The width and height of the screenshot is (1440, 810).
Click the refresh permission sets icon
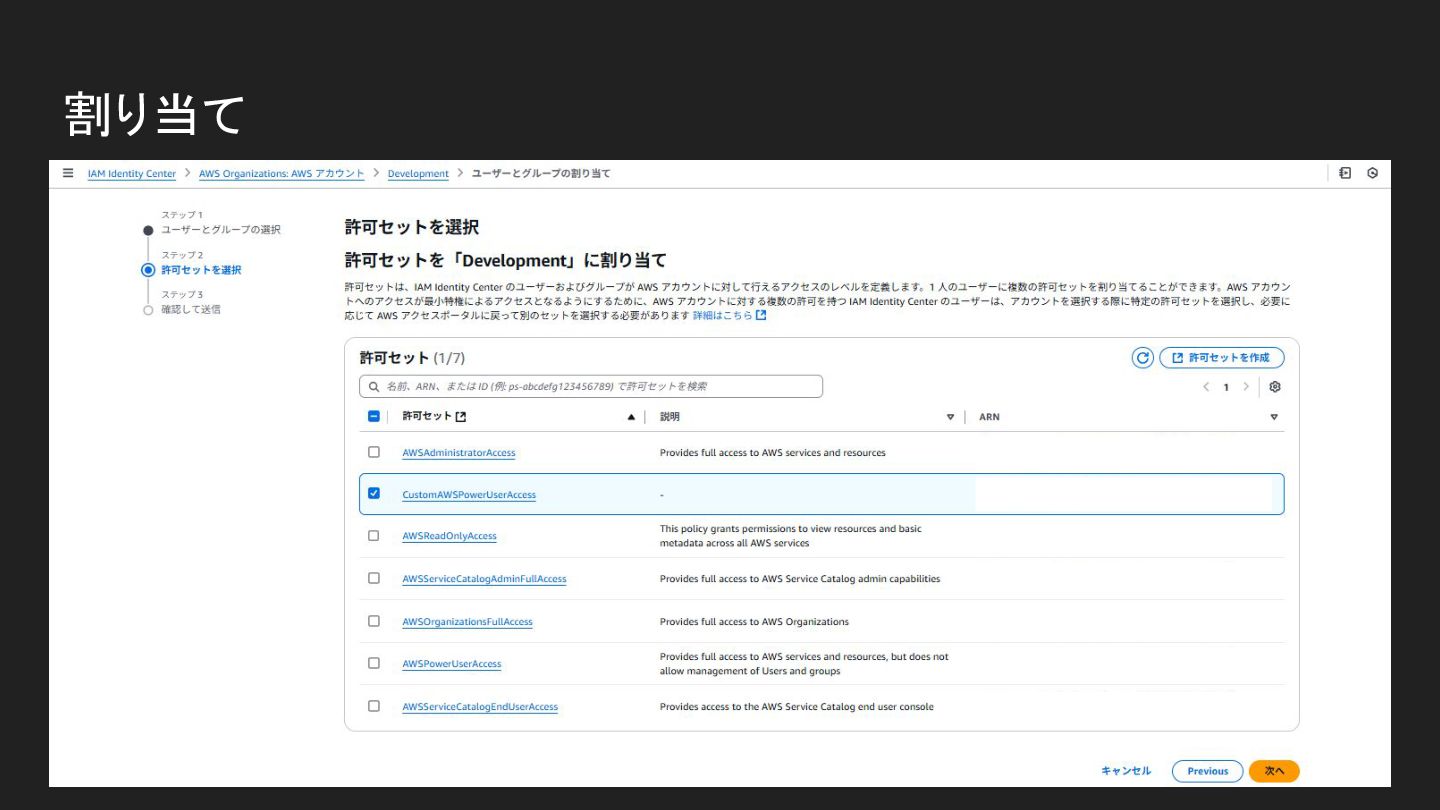(1143, 358)
